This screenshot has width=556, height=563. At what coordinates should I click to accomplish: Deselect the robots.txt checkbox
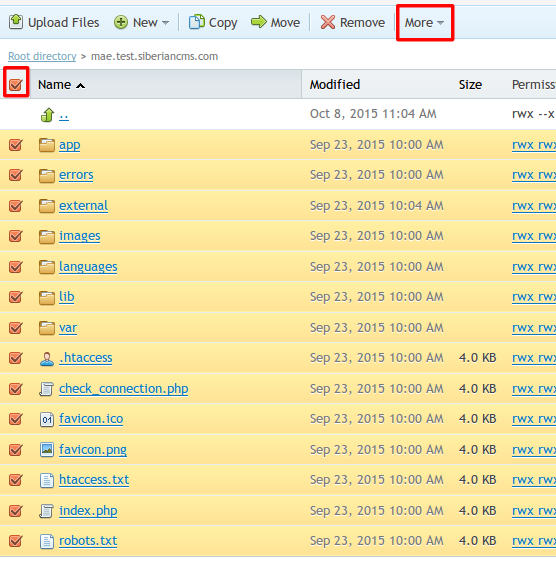point(16,541)
